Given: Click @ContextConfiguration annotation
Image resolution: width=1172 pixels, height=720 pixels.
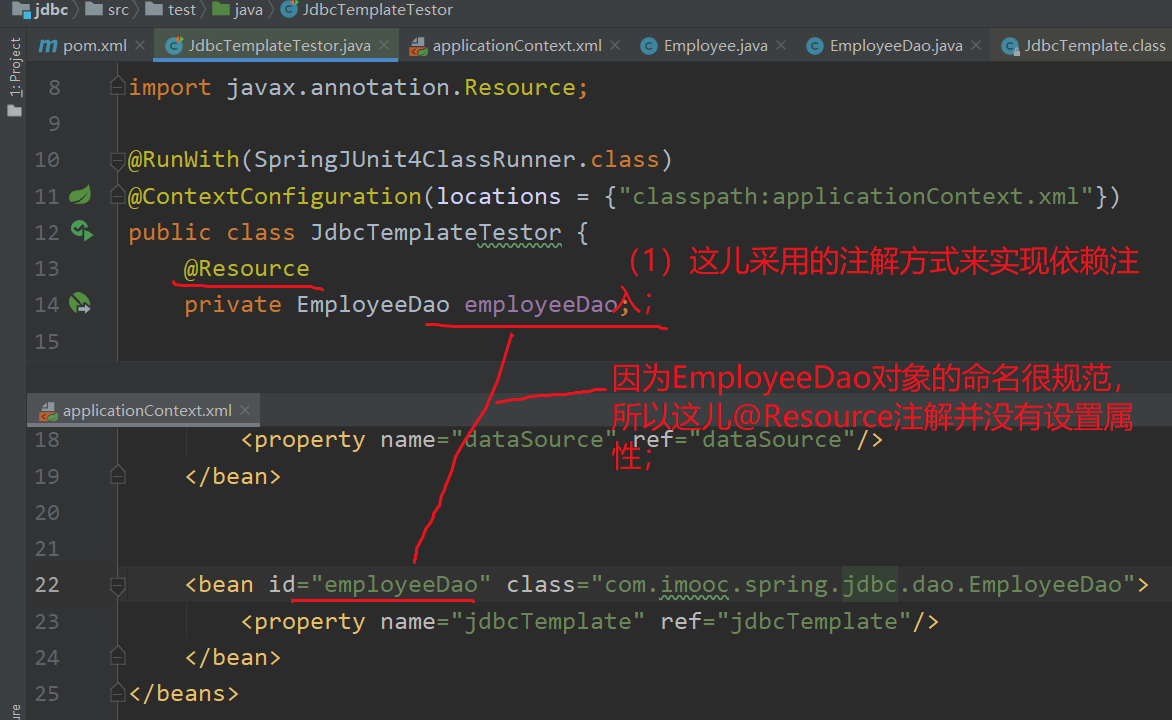Looking at the screenshot, I should [275, 196].
